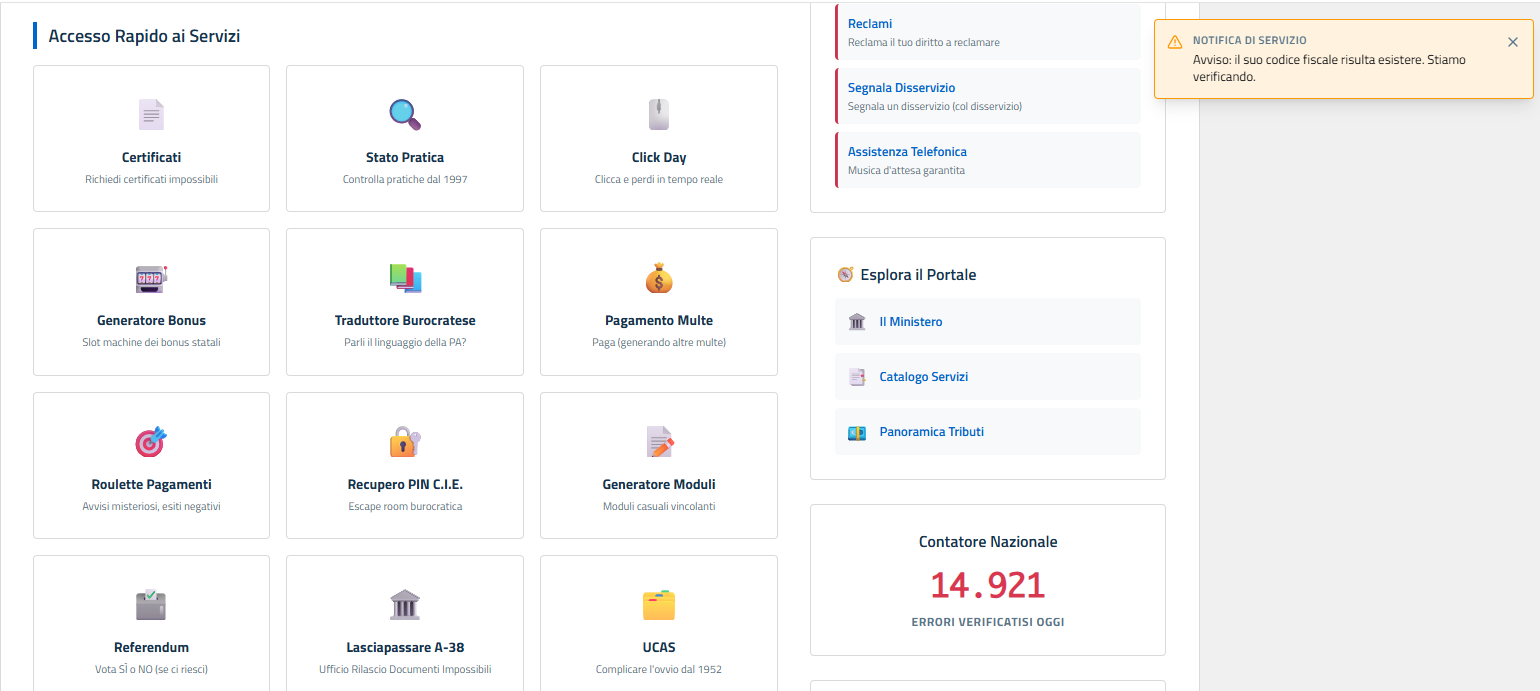The image size is (1540, 691).
Task: Click the Click Day mouse icon
Action: [658, 115]
